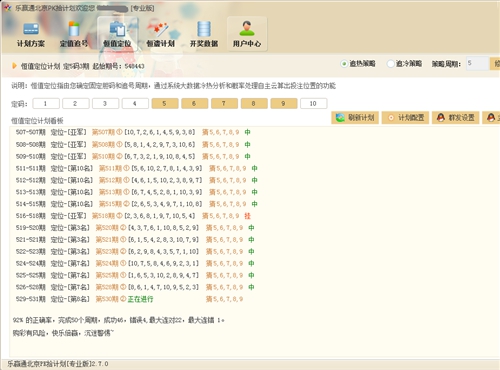
Task: Open the 开奖数据 database icon
Action: point(204,34)
